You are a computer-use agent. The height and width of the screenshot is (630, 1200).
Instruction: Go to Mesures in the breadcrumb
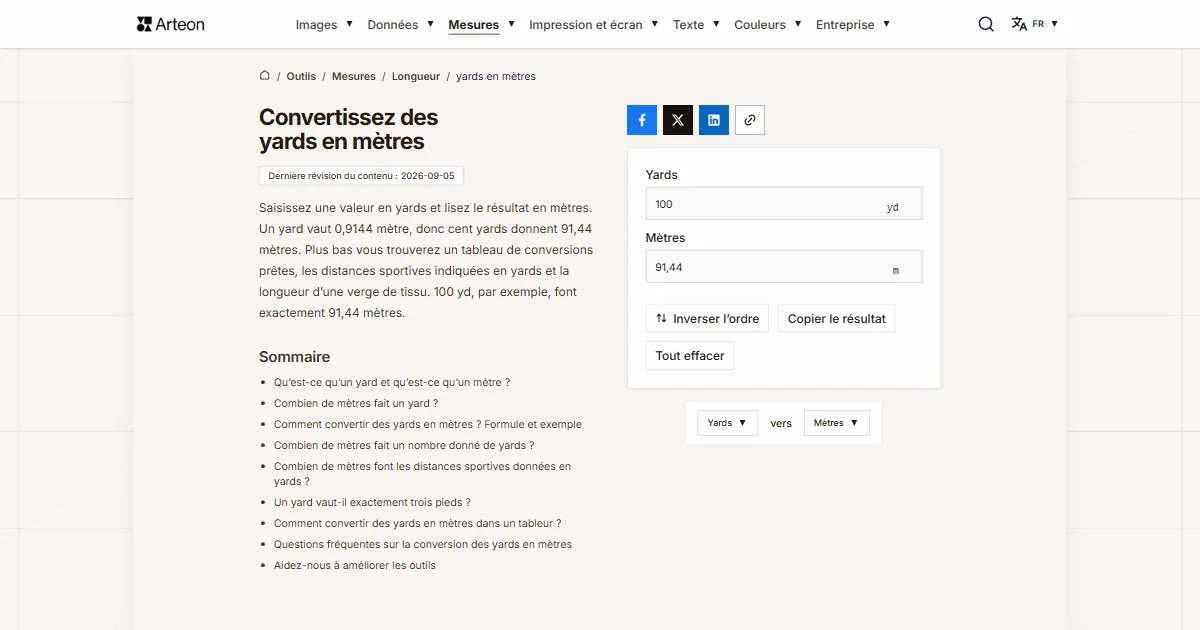click(x=354, y=76)
